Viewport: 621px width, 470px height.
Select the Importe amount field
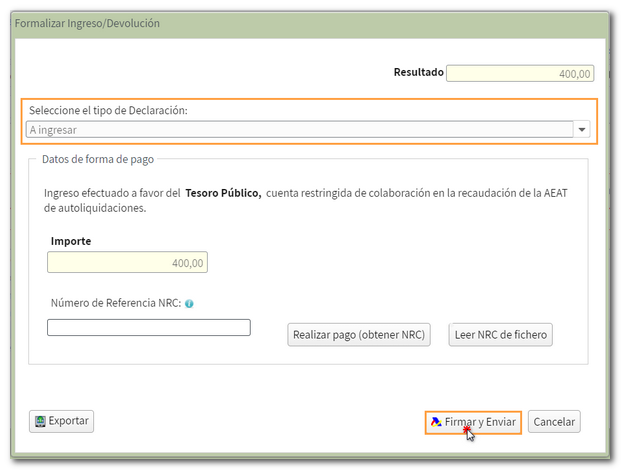(127, 262)
